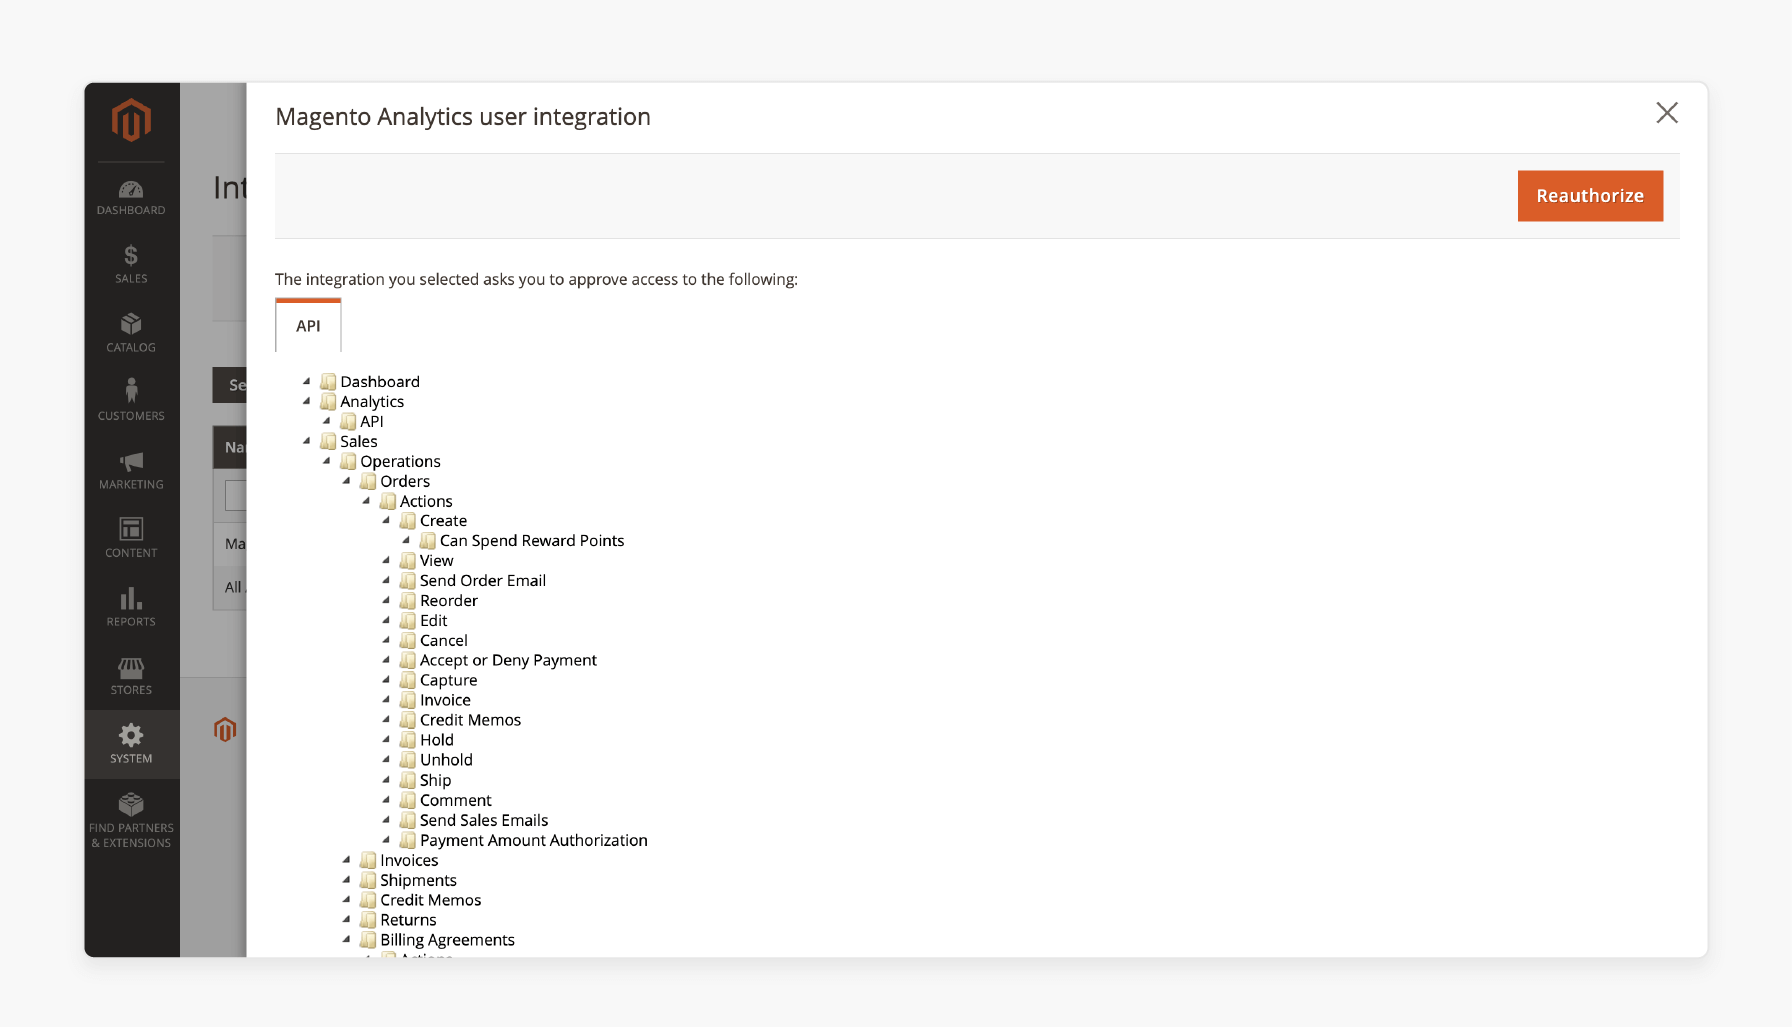This screenshot has height=1027, width=1792.
Task: Select Can Spend Reward Points item
Action: [x=532, y=540]
